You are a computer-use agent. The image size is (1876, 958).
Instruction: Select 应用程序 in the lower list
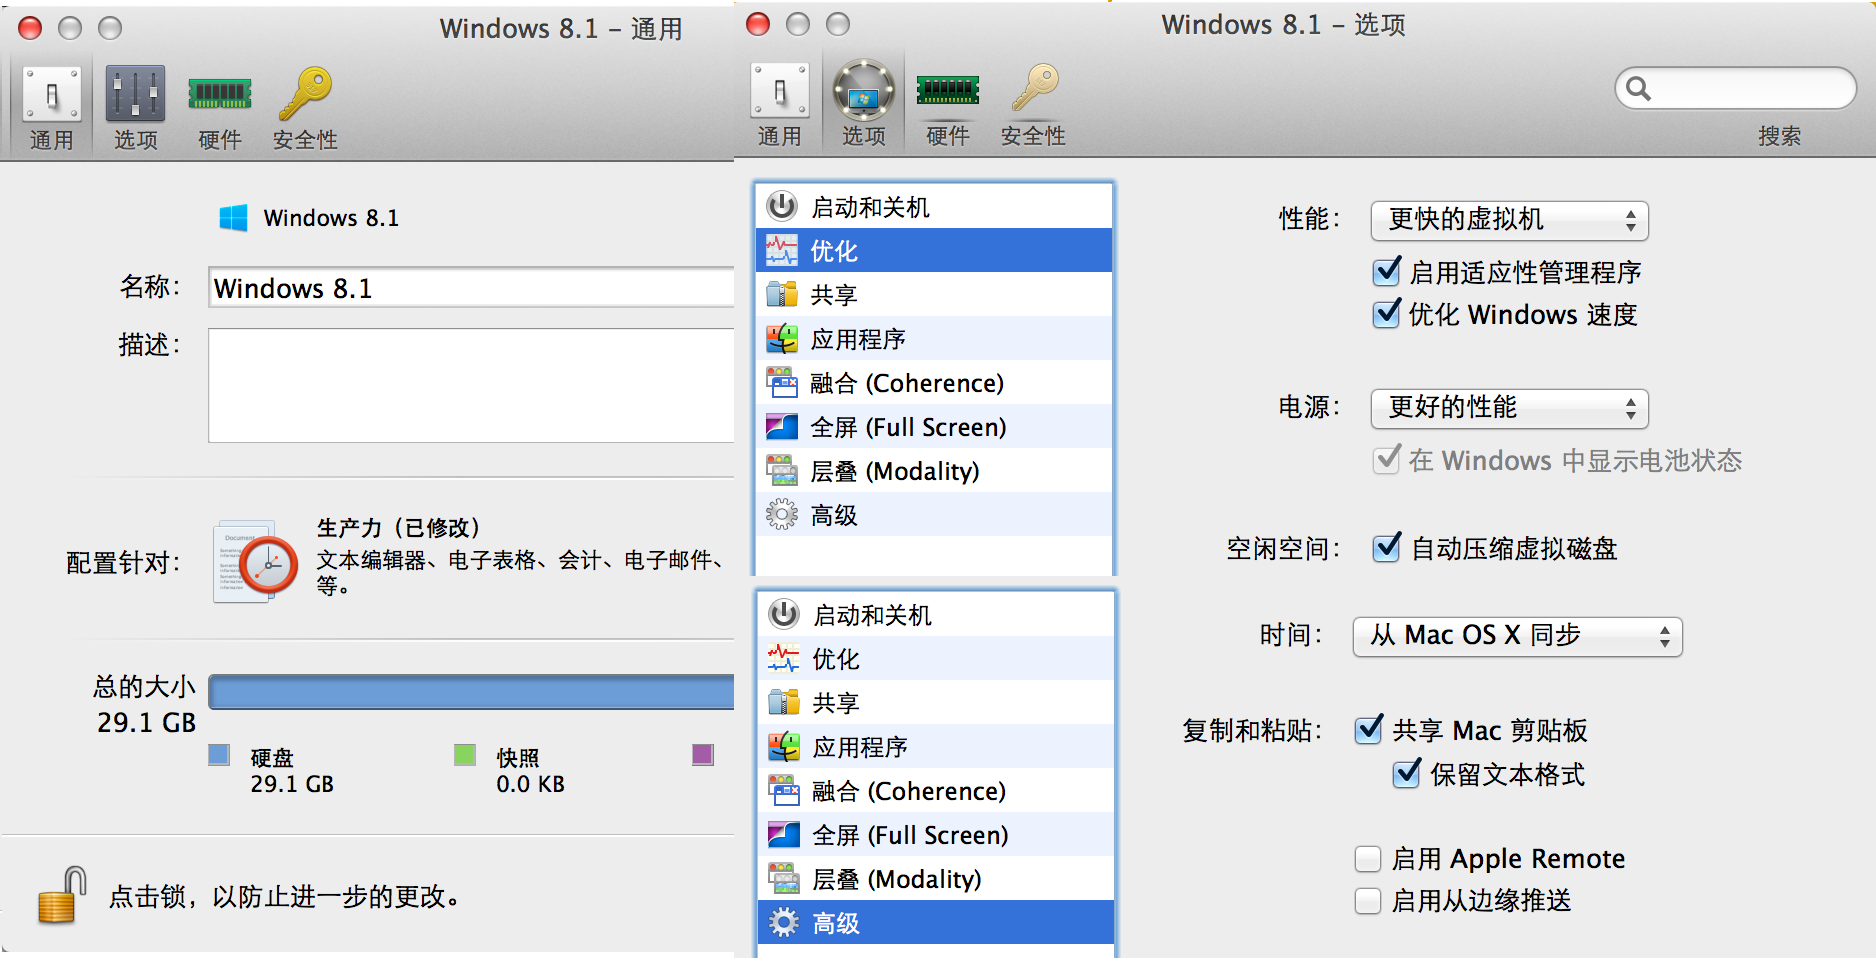[x=936, y=747]
